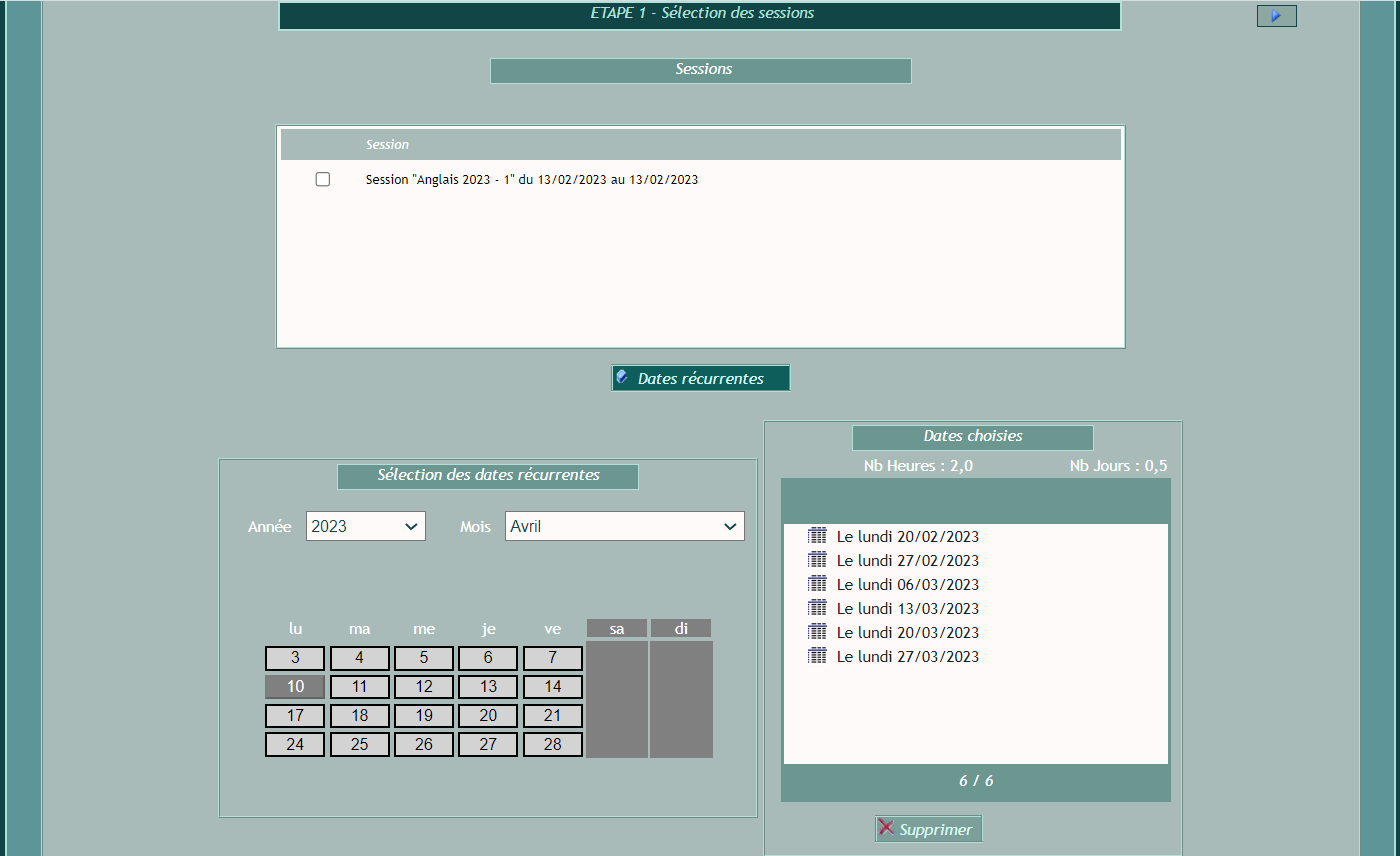Screen dimensions: 1400x856
Task: Click the red X icon on Supprimer
Action: click(886, 828)
